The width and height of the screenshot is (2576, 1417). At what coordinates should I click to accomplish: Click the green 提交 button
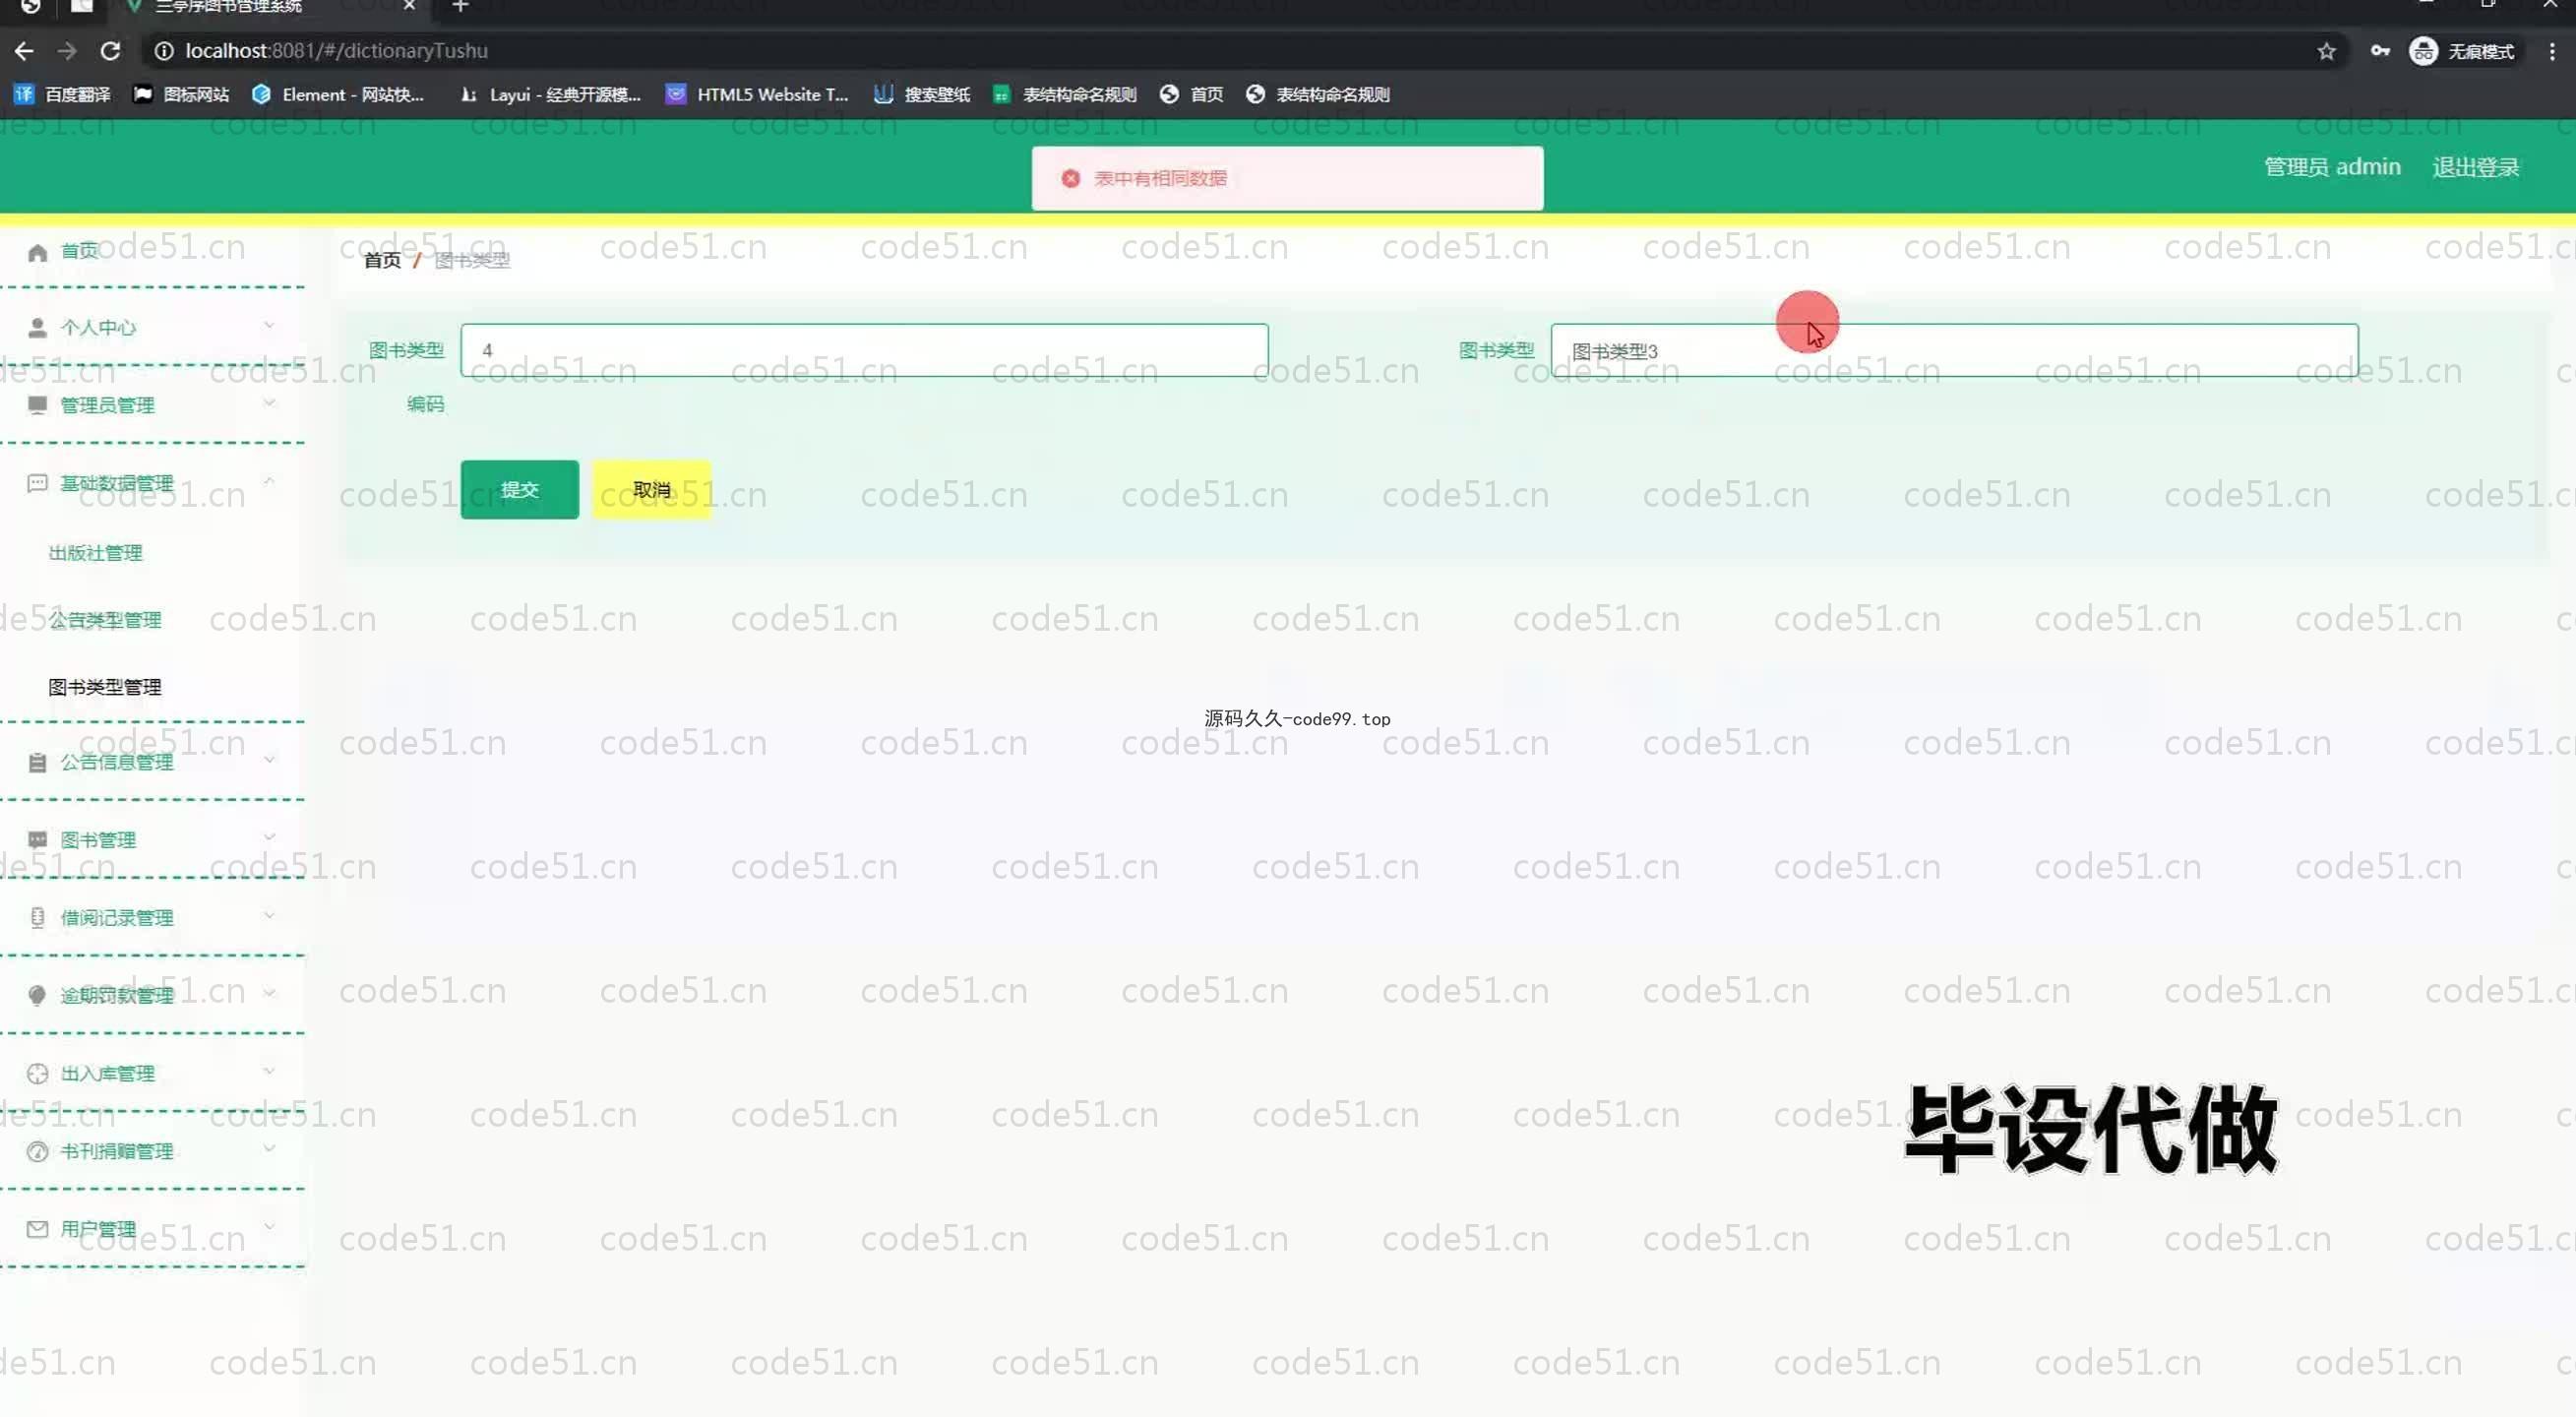[519, 490]
